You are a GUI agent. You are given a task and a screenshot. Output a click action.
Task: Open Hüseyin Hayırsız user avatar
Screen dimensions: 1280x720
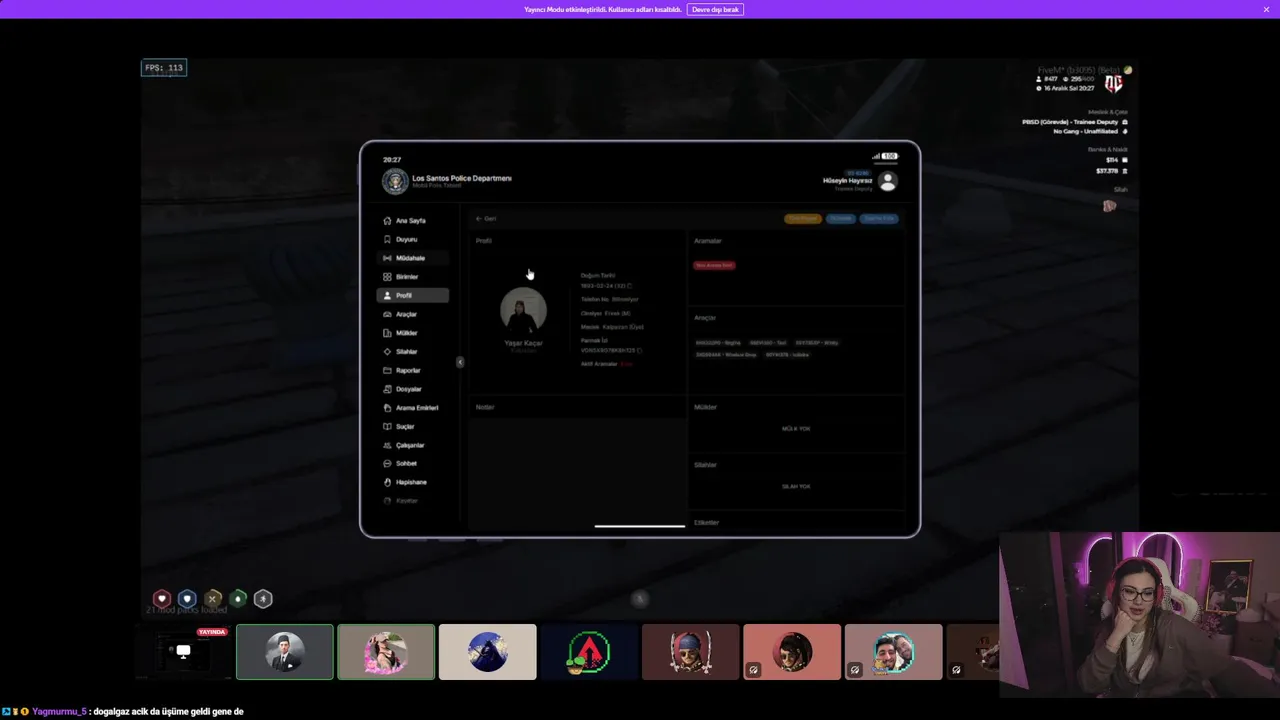click(887, 181)
